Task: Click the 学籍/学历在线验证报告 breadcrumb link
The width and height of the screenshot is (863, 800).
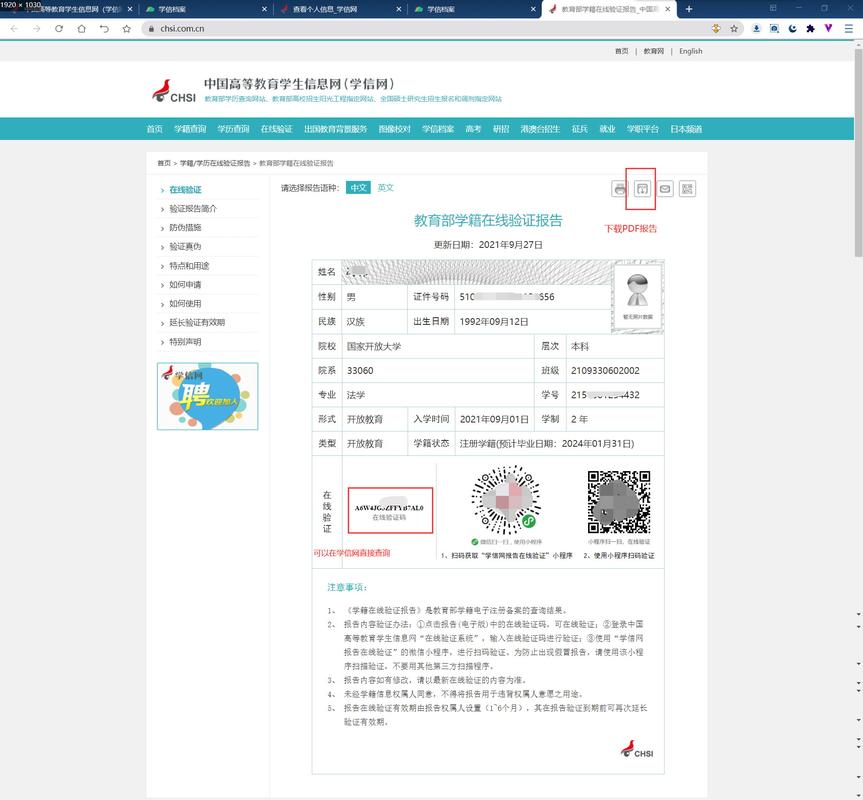Action: pyautogui.click(x=215, y=163)
